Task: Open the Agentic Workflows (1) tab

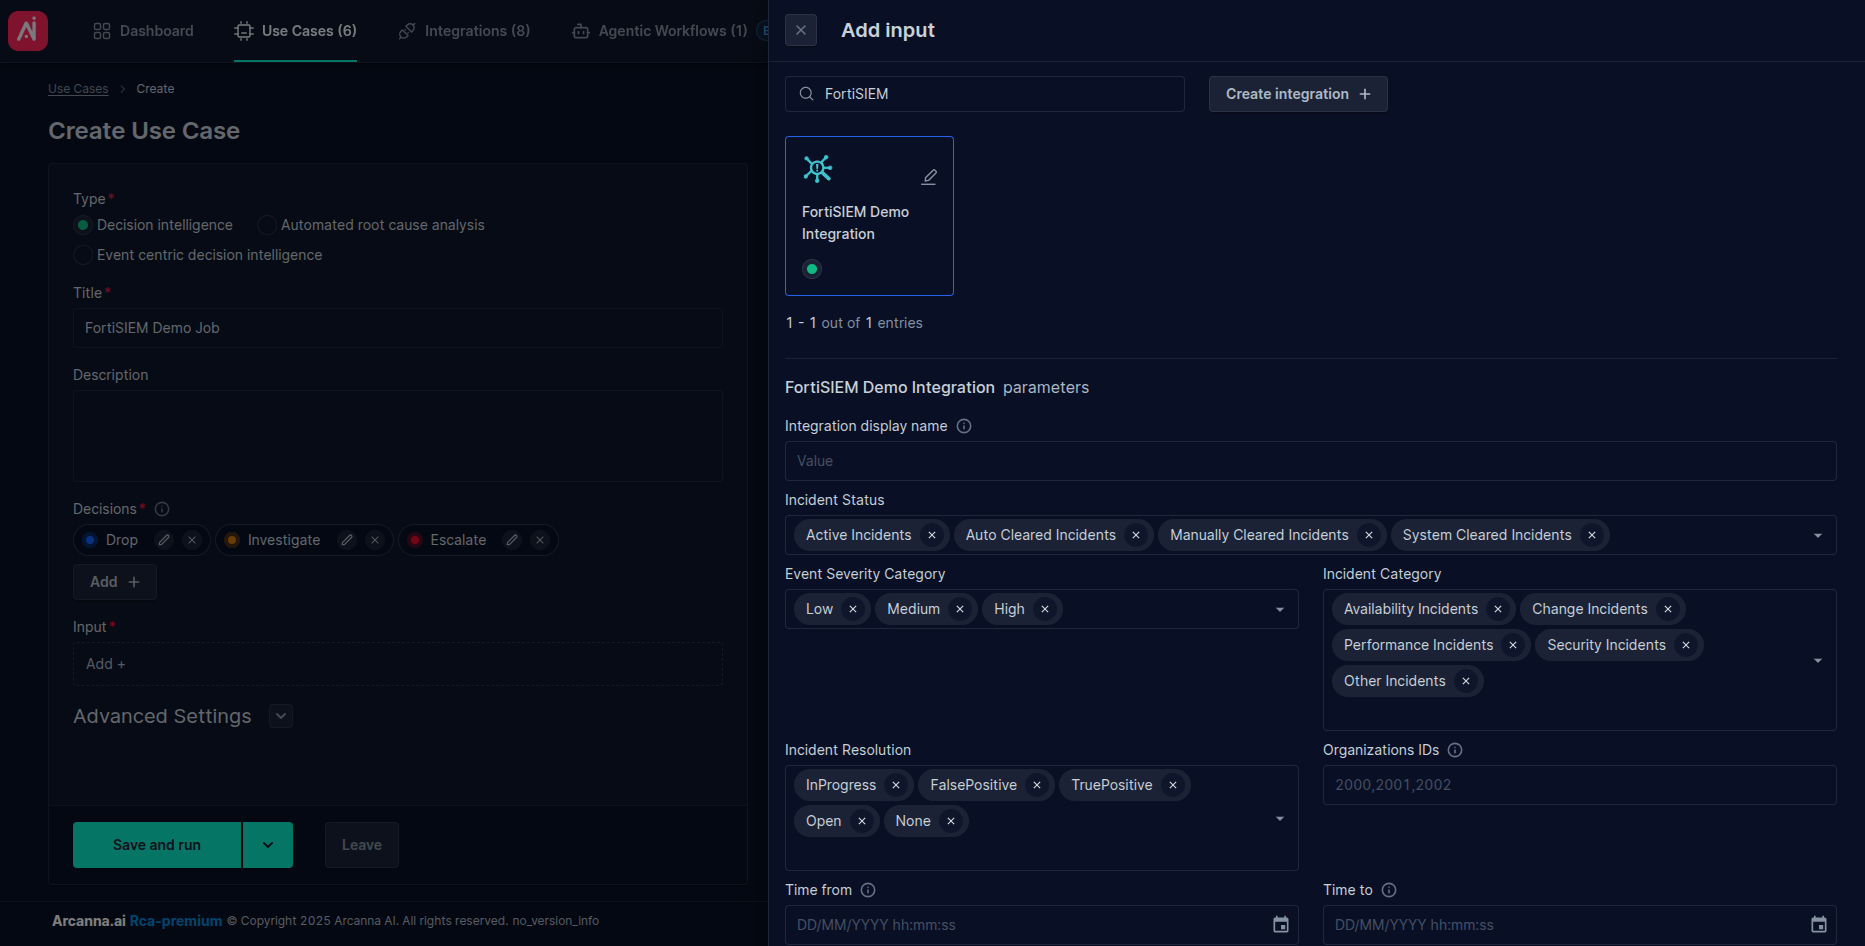Action: click(660, 31)
